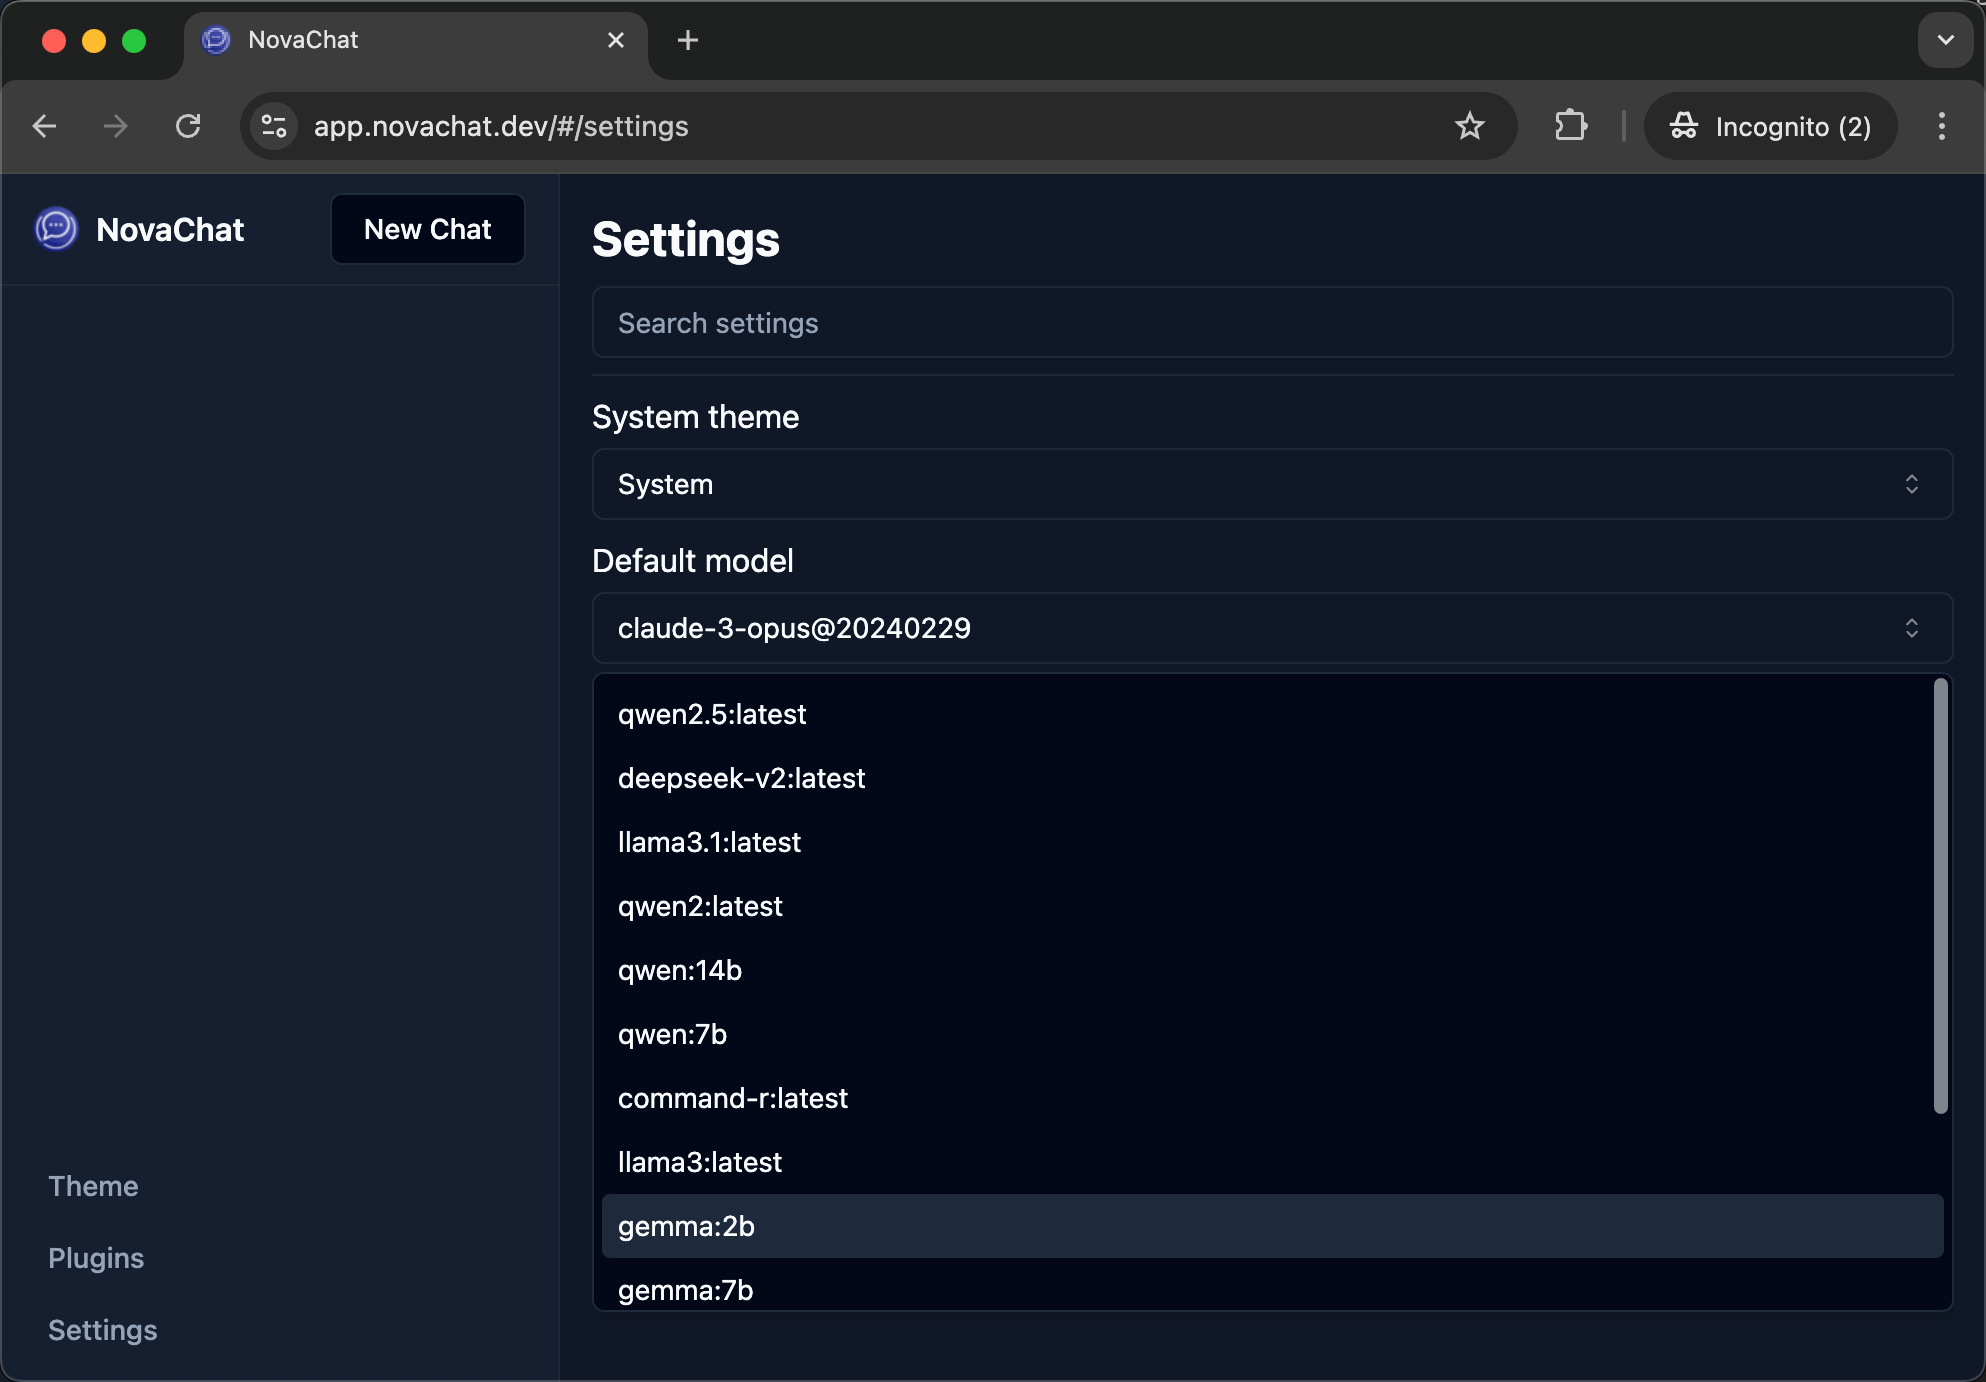Collapse the Default model dropdown

(1272, 628)
